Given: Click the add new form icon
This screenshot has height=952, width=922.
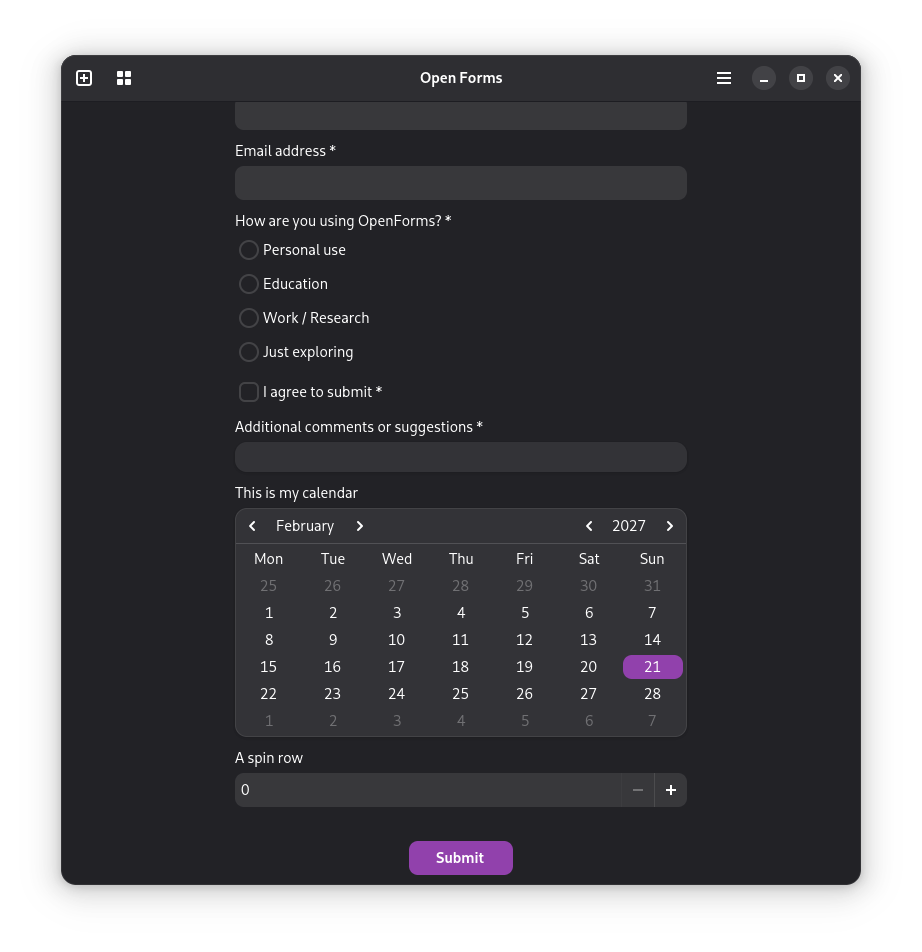Looking at the screenshot, I should click(84, 77).
